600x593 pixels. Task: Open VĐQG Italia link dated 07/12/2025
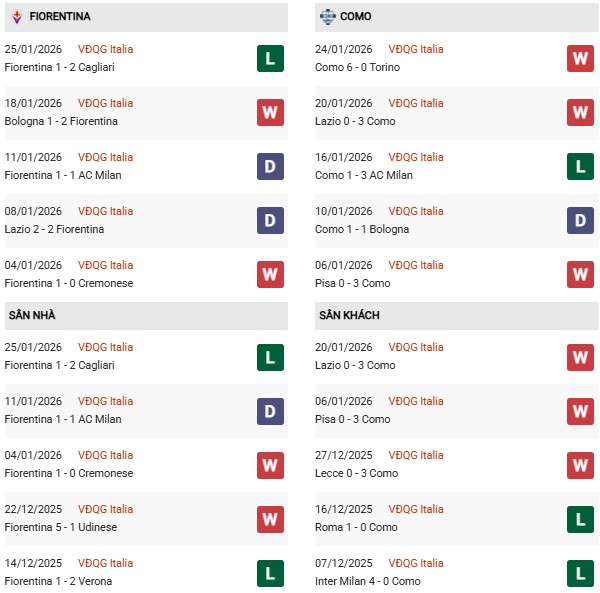(x=416, y=563)
